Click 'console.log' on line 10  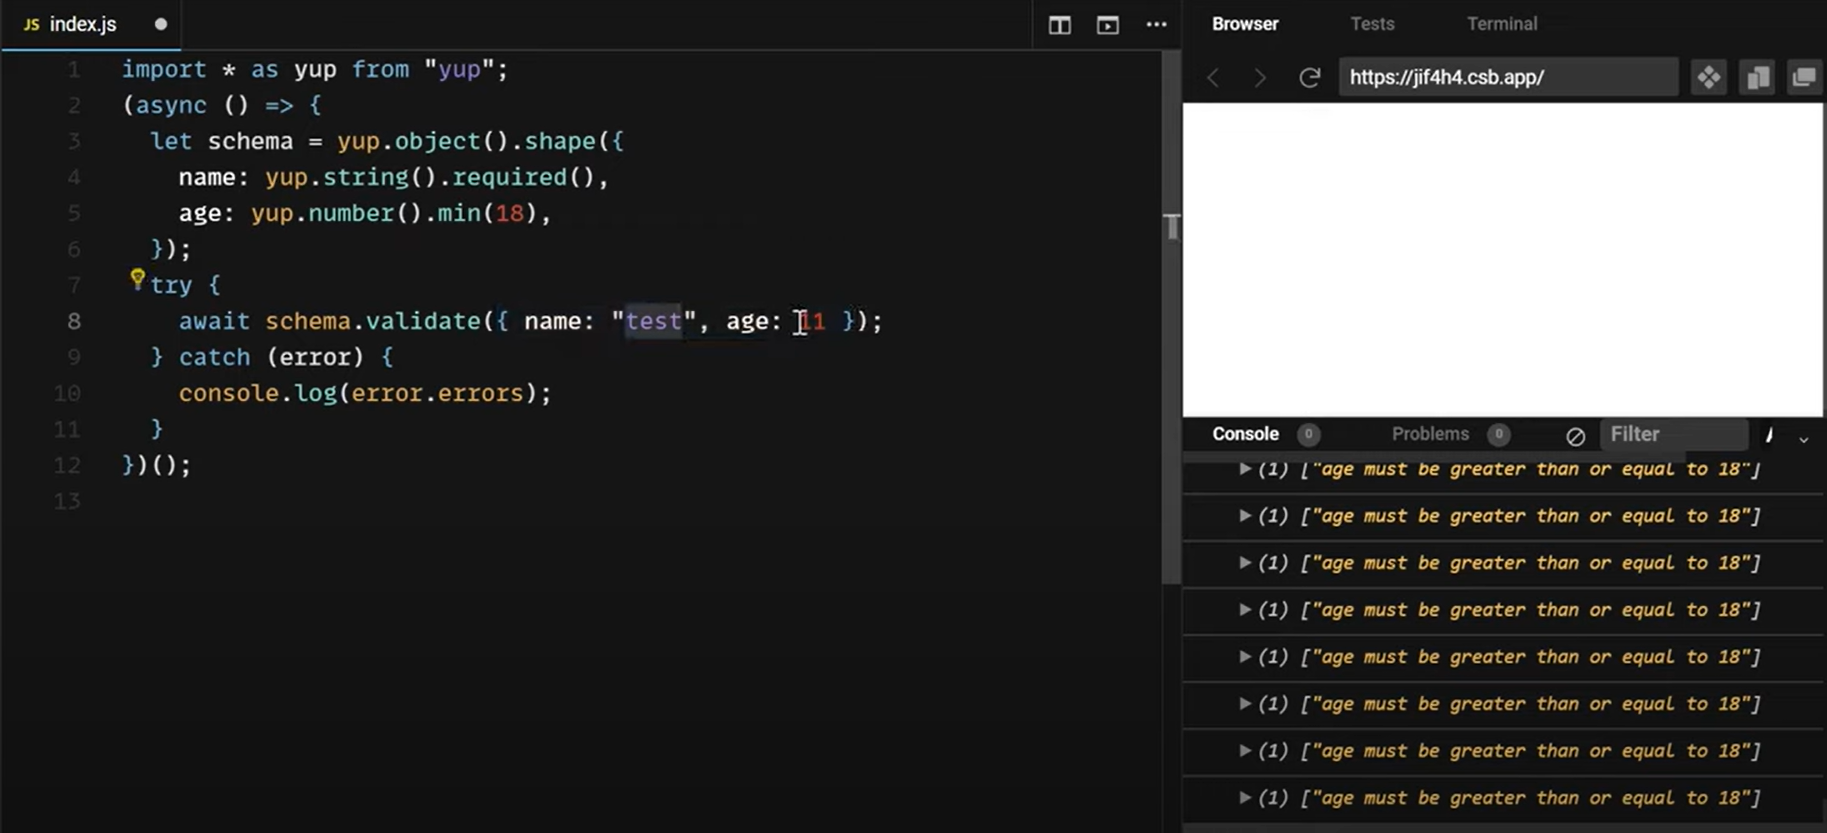pyautogui.click(x=257, y=393)
